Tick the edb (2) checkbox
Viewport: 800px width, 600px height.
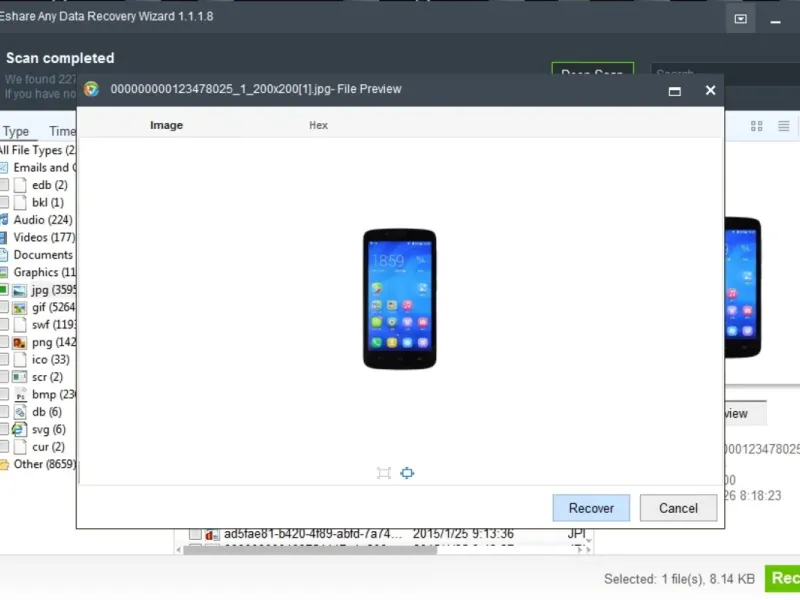[4, 185]
